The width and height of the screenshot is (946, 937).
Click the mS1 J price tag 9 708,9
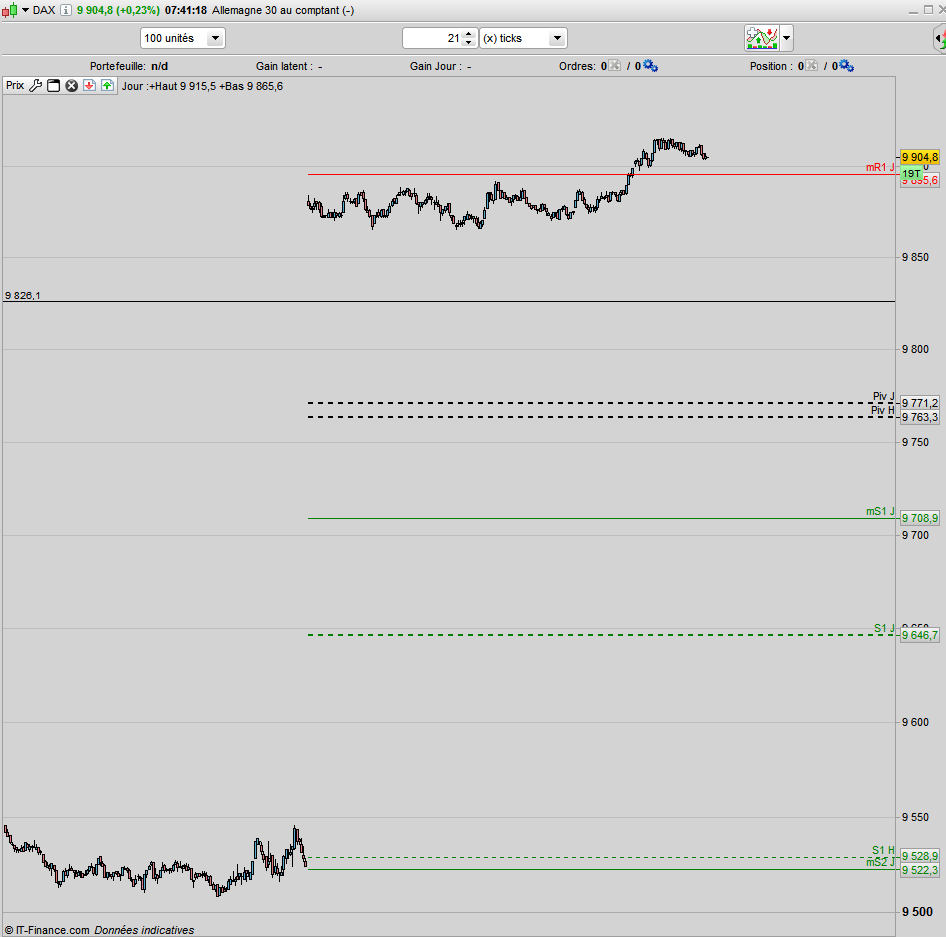pos(920,518)
